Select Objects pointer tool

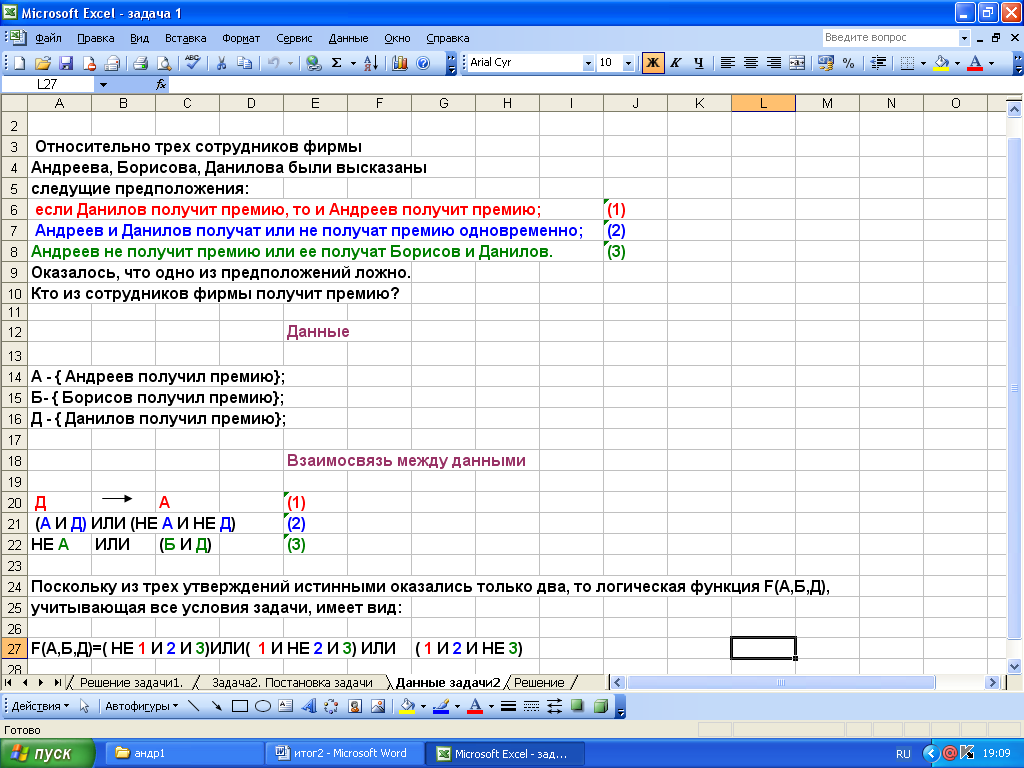pyautogui.click(x=84, y=706)
